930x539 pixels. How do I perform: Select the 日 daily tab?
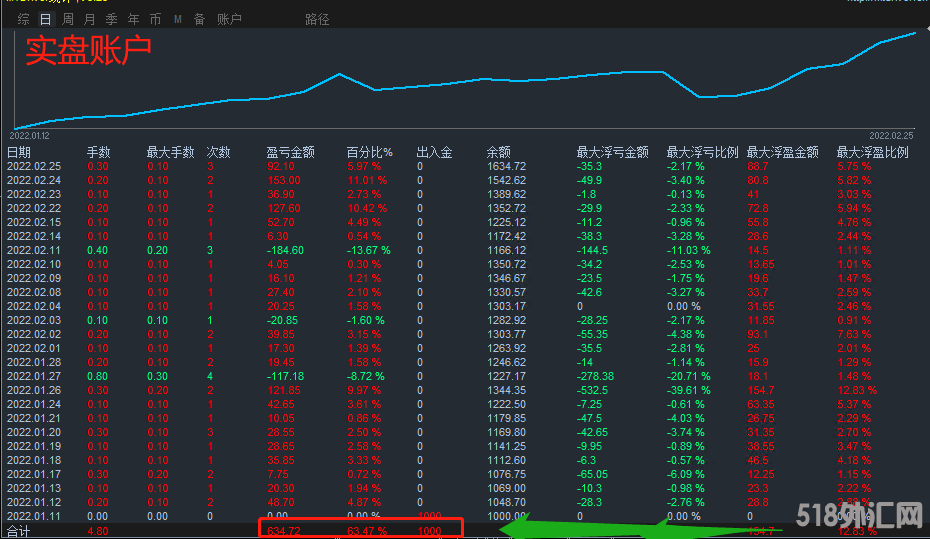tap(45, 19)
